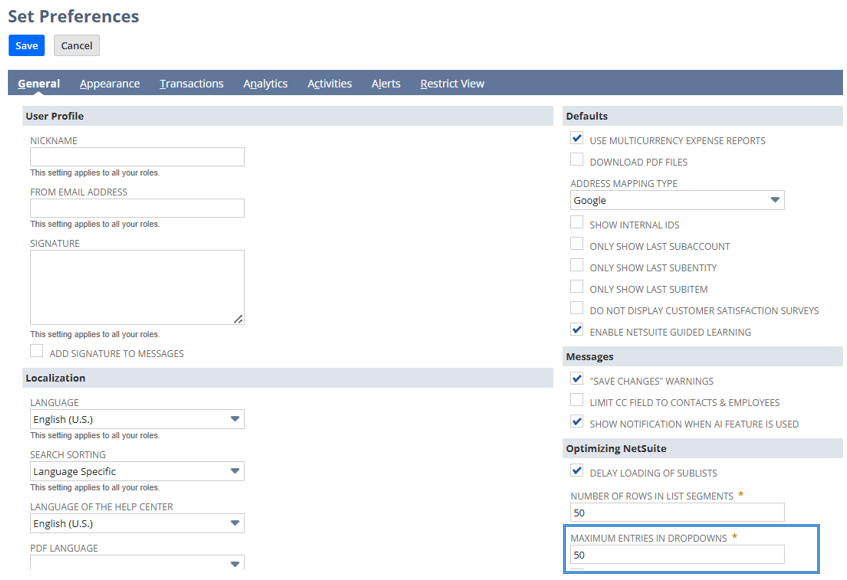847x580 pixels.
Task: Disable Enable NetSuite Guided Learning checkbox
Action: [577, 330]
